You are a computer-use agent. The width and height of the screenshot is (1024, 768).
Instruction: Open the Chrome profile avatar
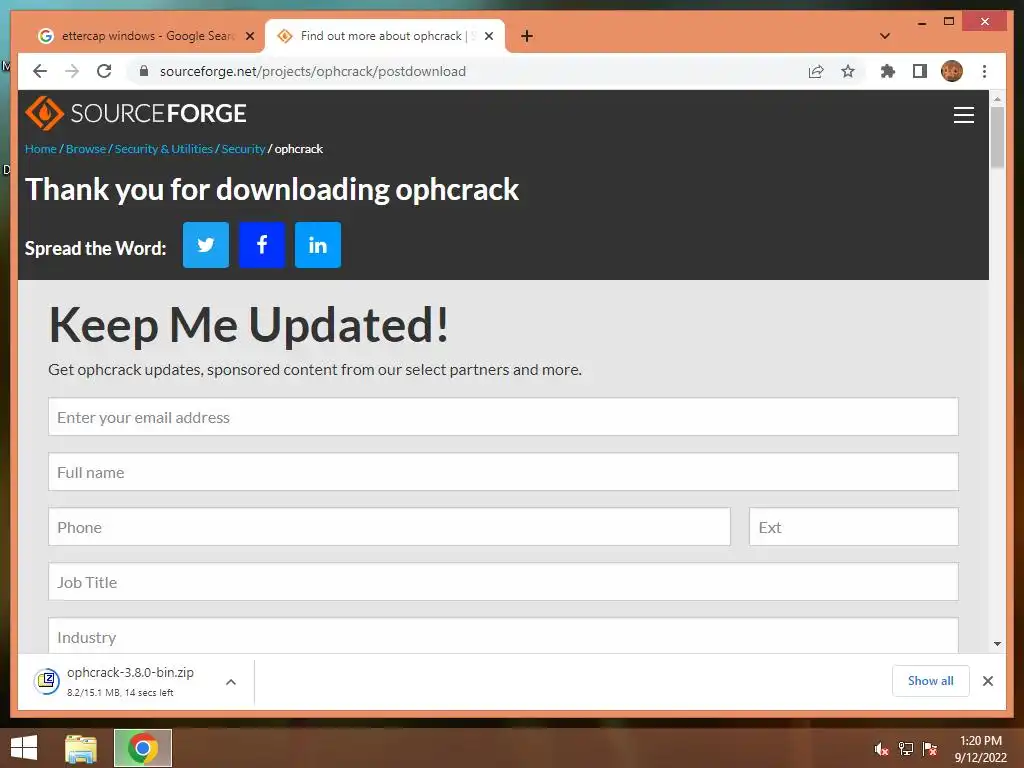[952, 71]
